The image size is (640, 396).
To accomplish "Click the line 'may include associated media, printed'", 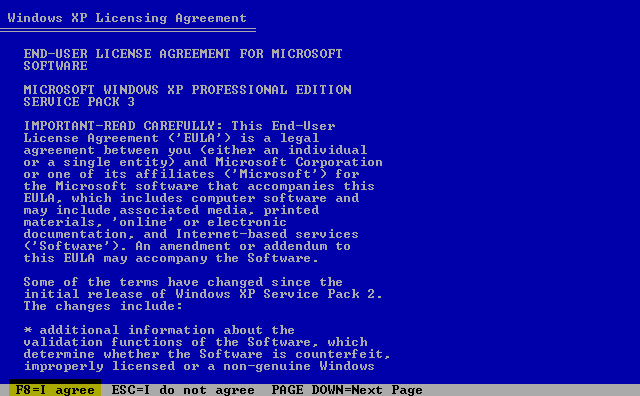I will [x=171, y=210].
